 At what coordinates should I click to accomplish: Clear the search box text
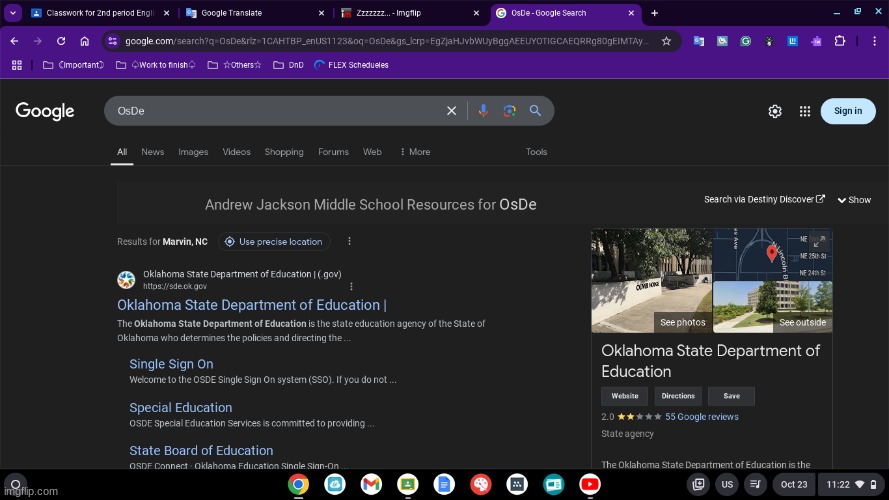click(x=451, y=111)
